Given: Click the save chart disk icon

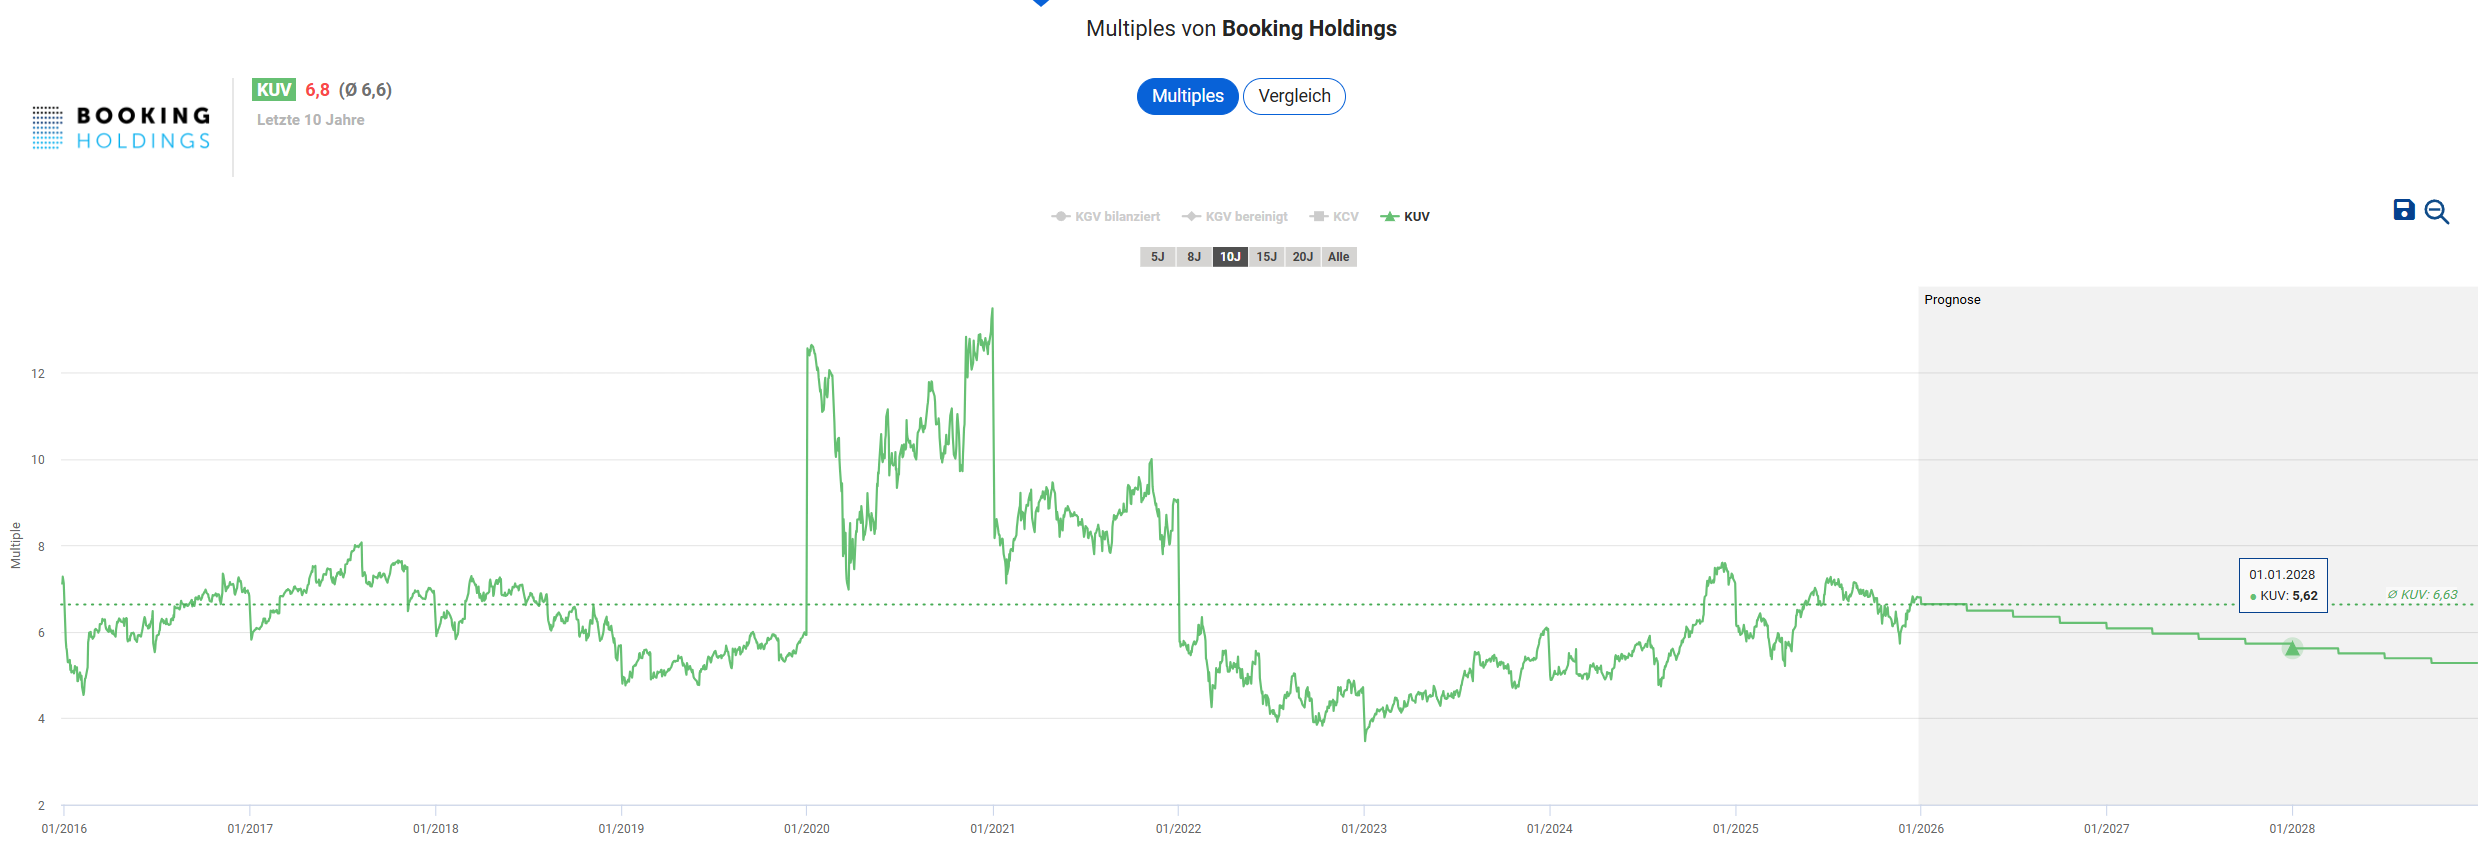Looking at the screenshot, I should tap(2403, 210).
